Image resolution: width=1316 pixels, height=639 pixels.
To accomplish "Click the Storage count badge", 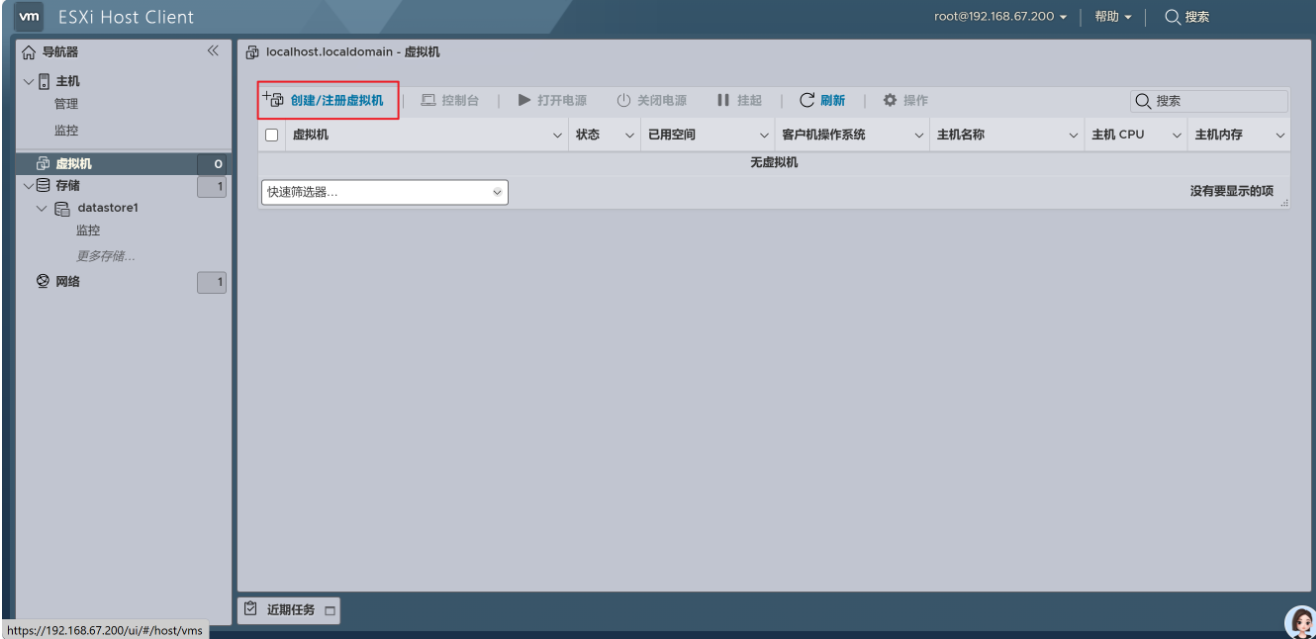I will (213, 185).
